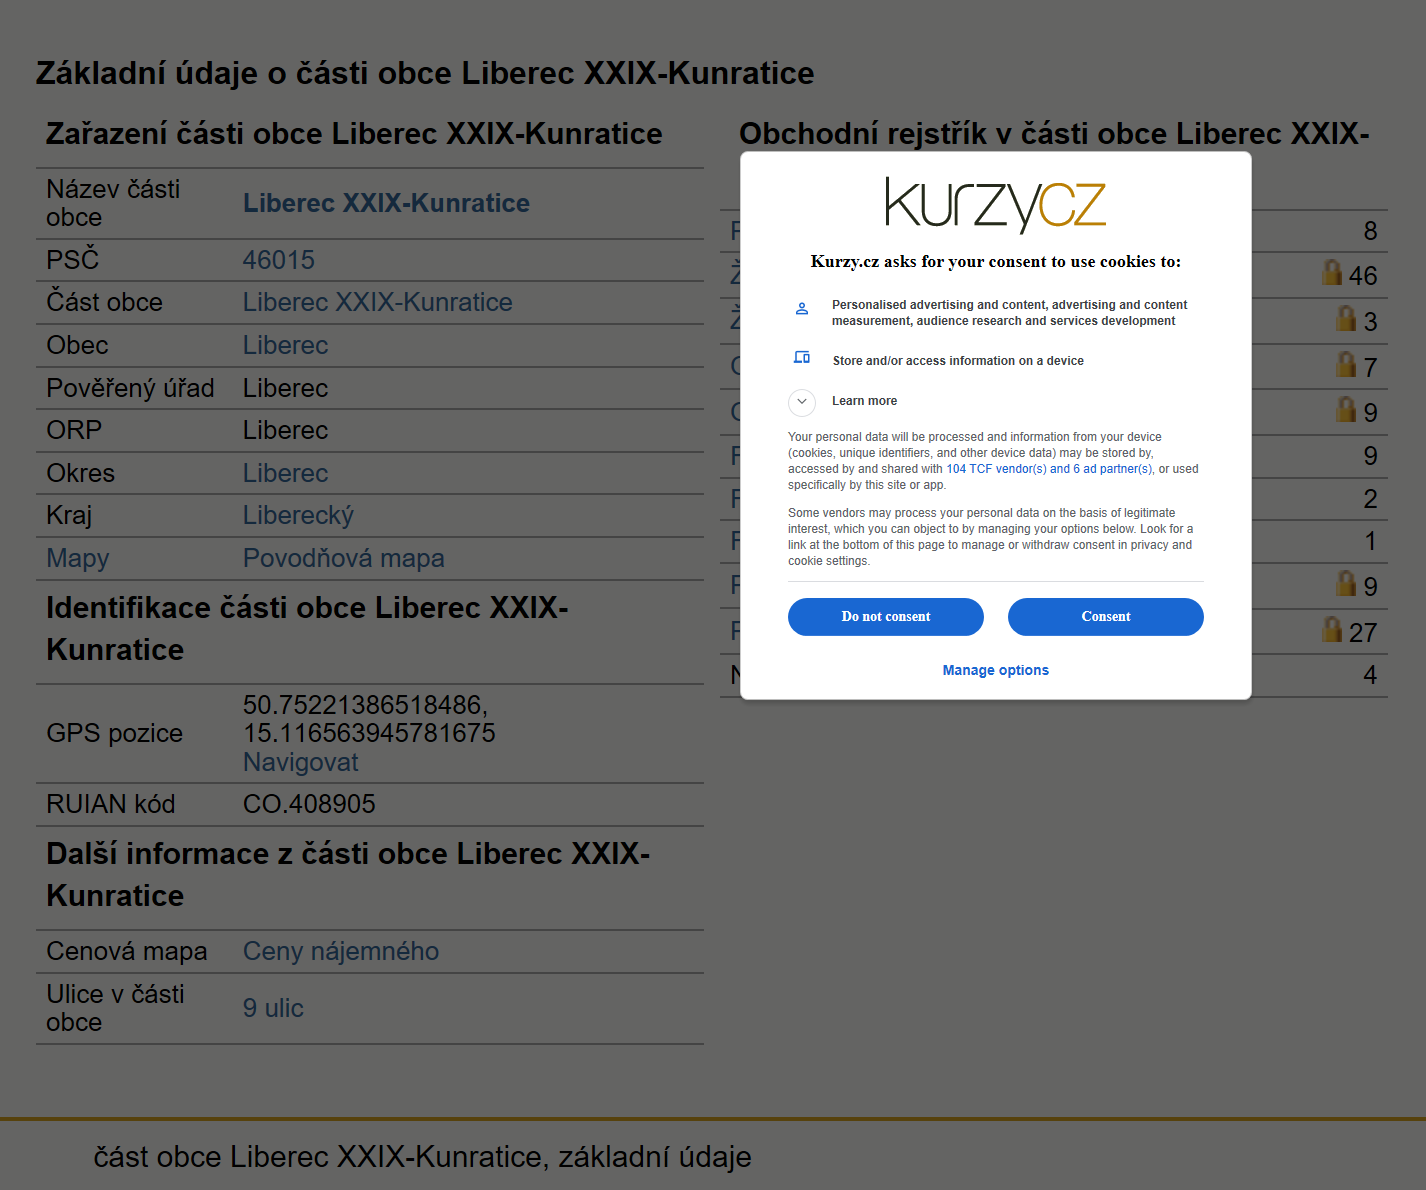Click the Consent button
Screen dimensions: 1426x1190
[1105, 617]
